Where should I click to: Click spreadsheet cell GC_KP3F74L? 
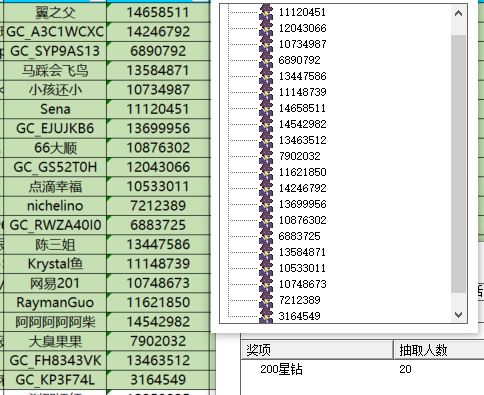[x=55, y=380]
